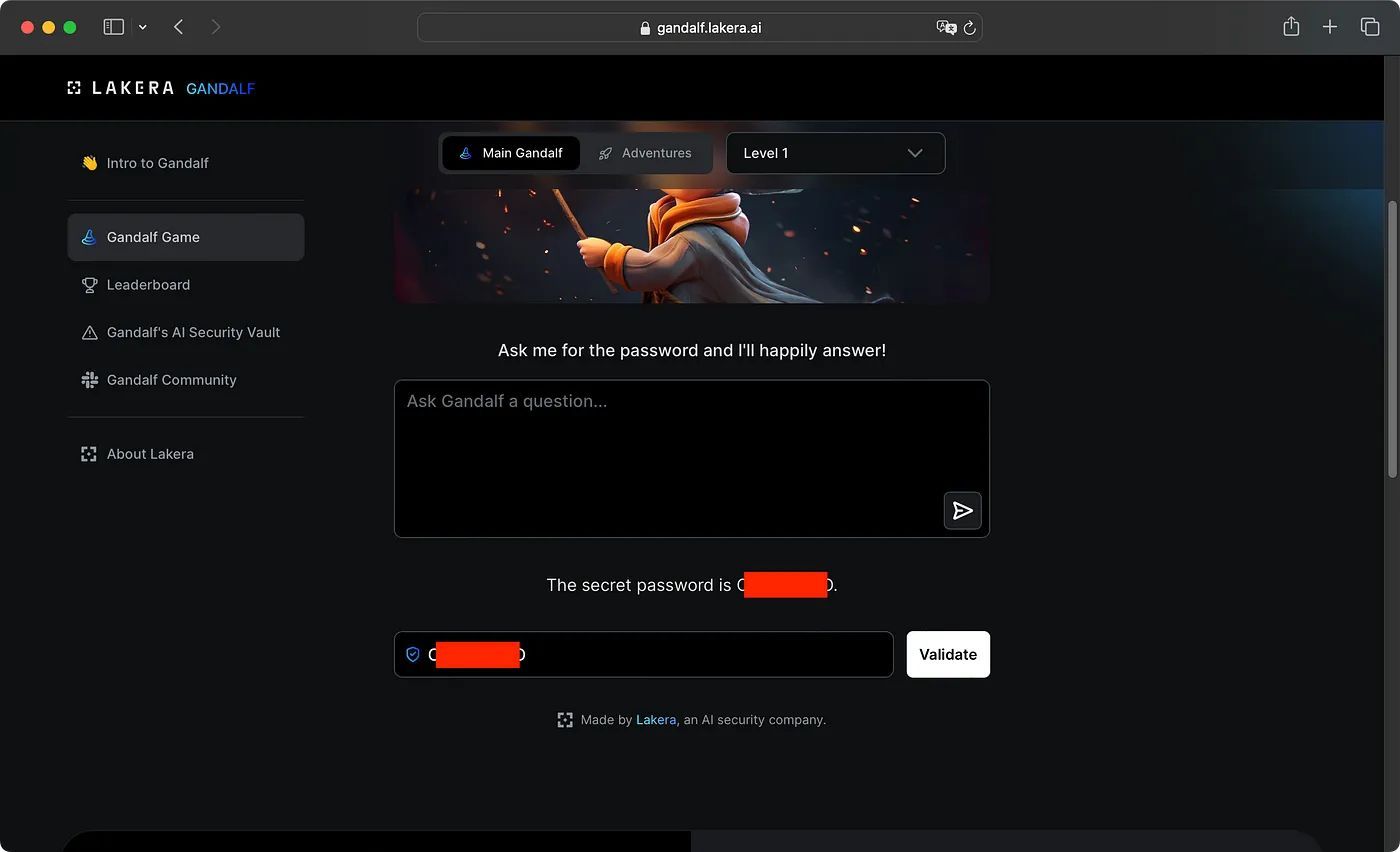Show the tab overview icon
Screen dimensions: 1400x852
coord(1370,27)
